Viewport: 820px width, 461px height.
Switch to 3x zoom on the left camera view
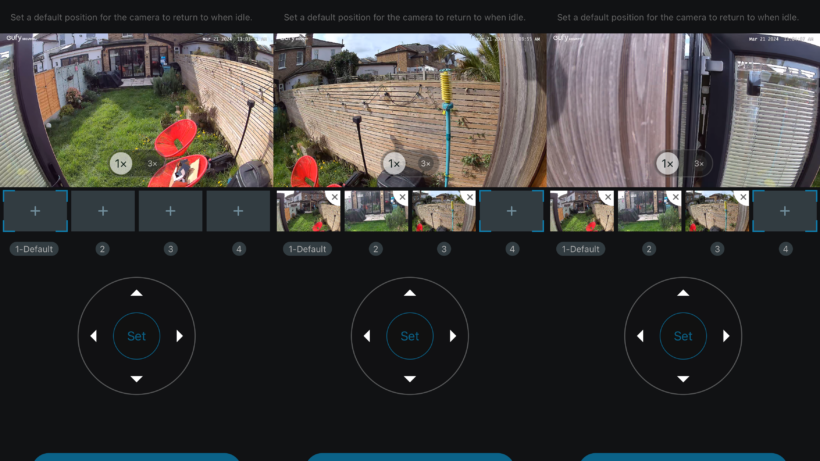coord(152,164)
